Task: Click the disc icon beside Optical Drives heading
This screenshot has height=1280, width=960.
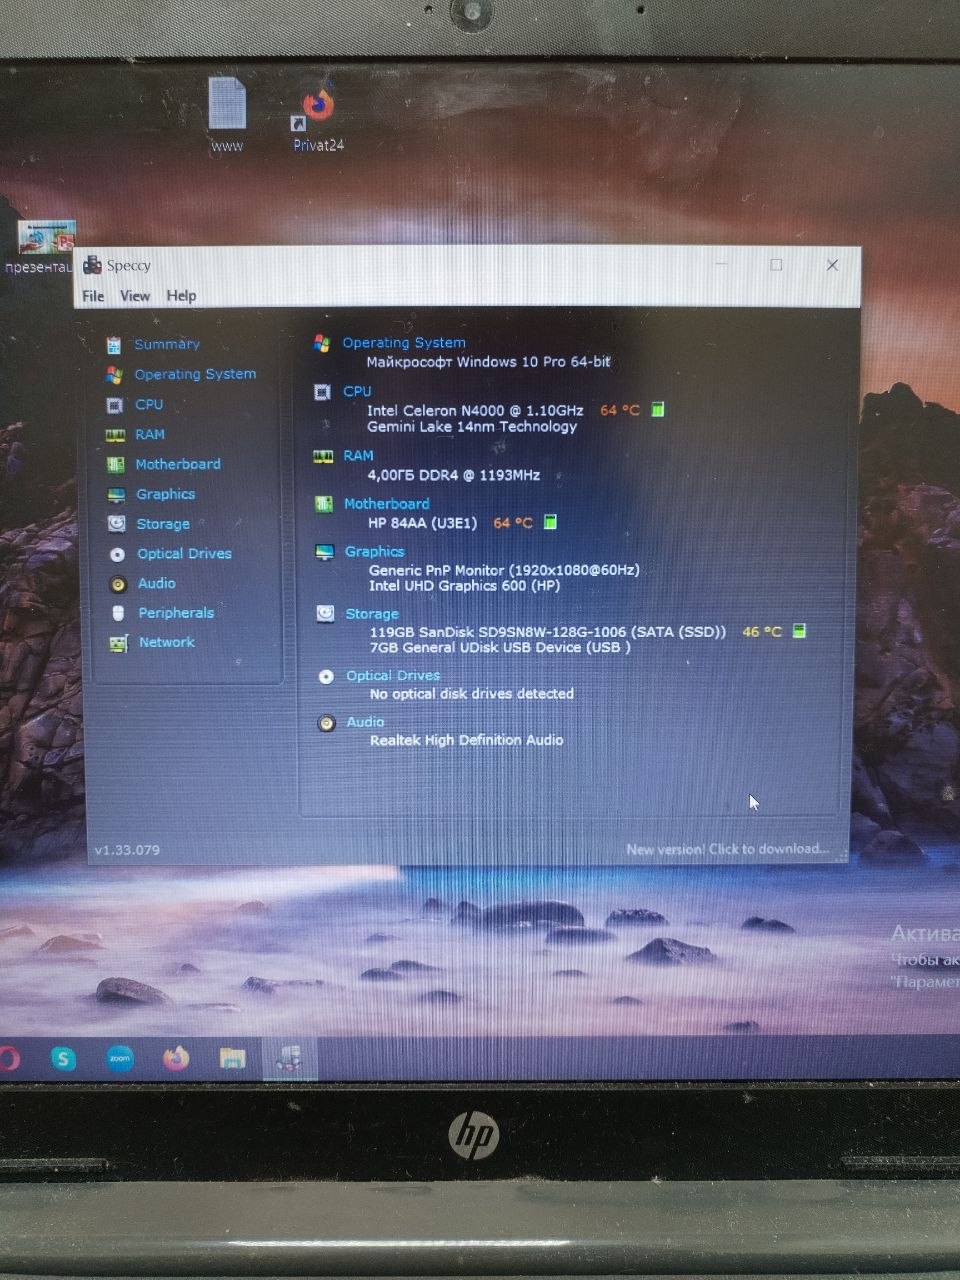Action: [x=326, y=677]
